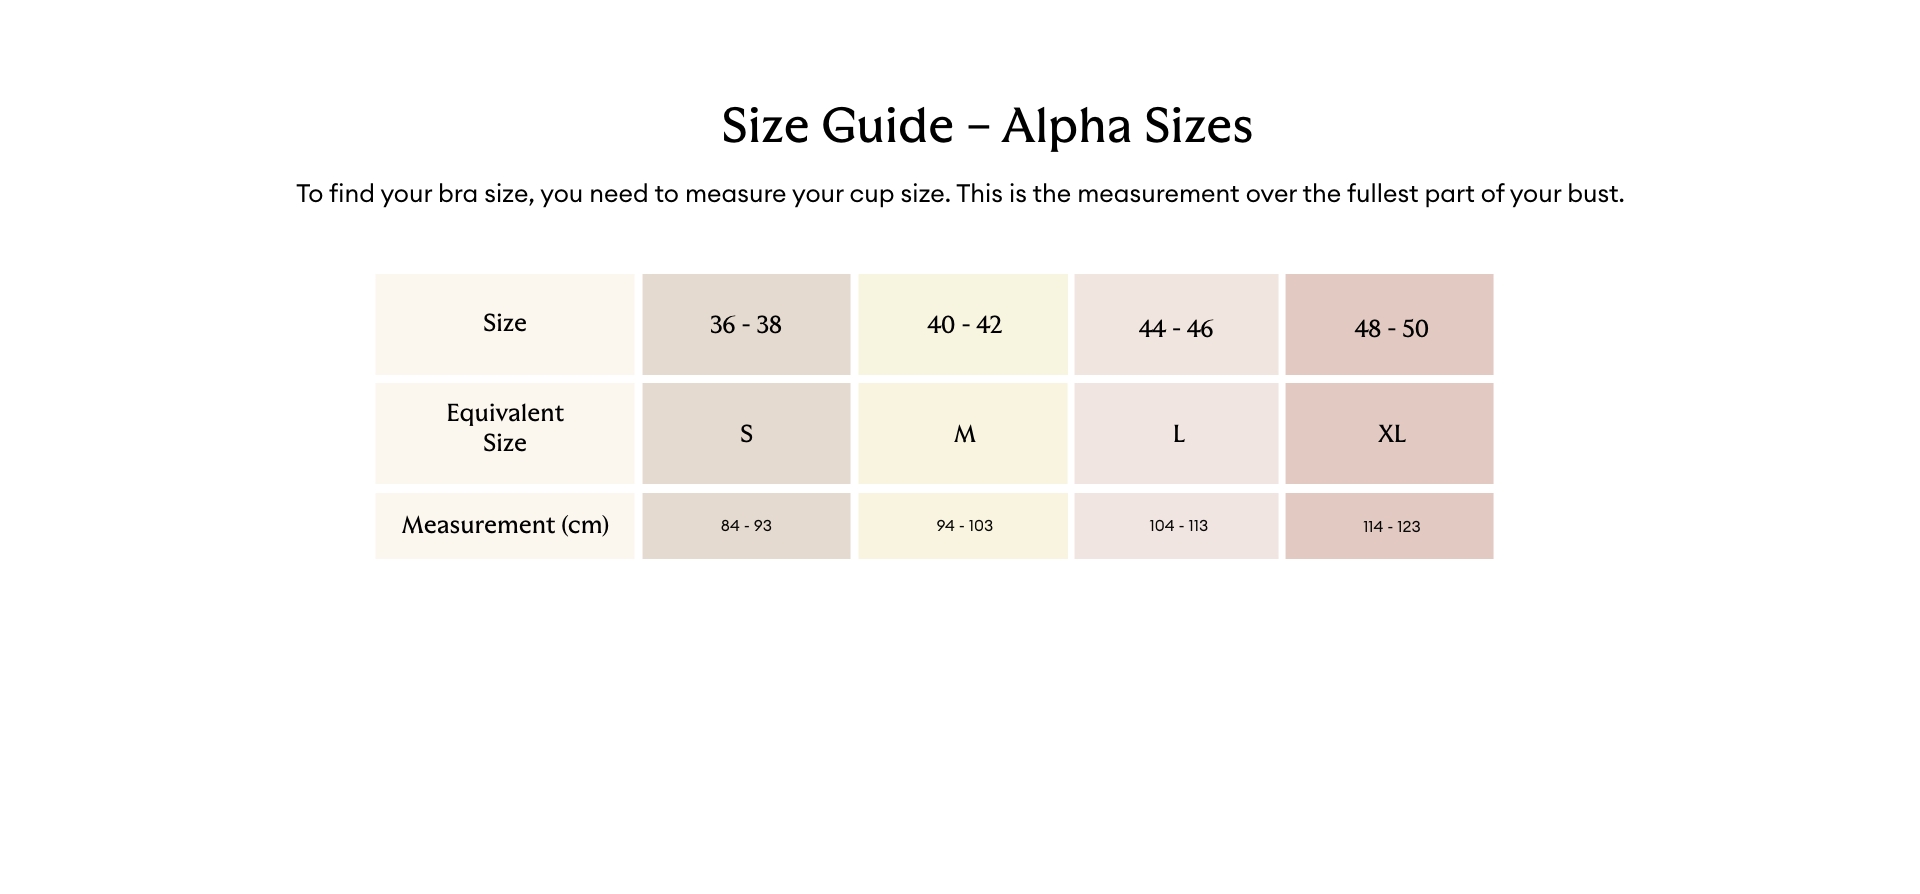Click the 104 - 113 measurement cell
The width and height of the screenshot is (1920, 894).
pyautogui.click(x=1176, y=526)
